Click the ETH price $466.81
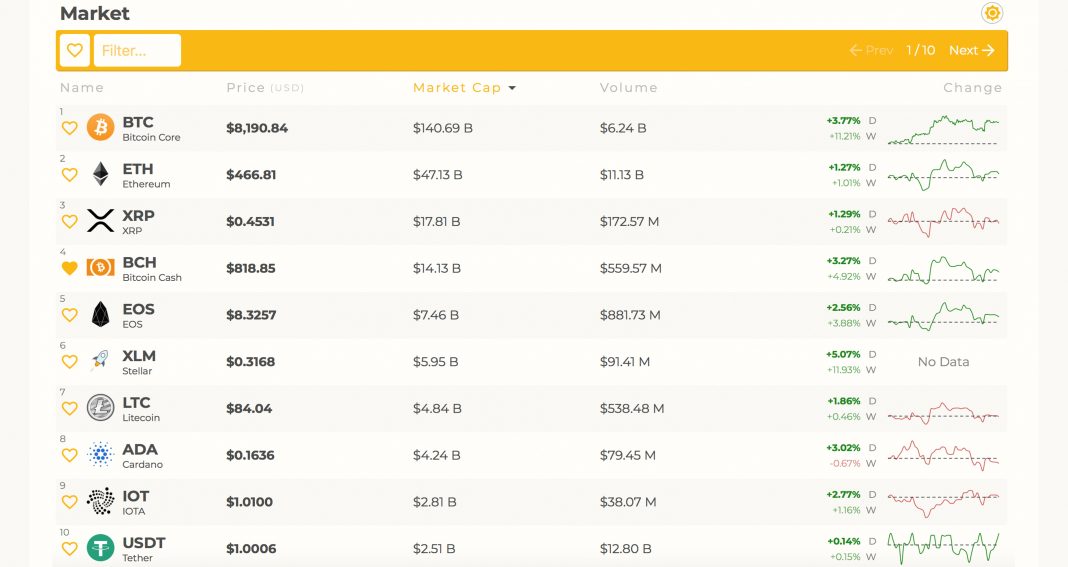Viewport: 1068px width, 567px height. point(251,175)
